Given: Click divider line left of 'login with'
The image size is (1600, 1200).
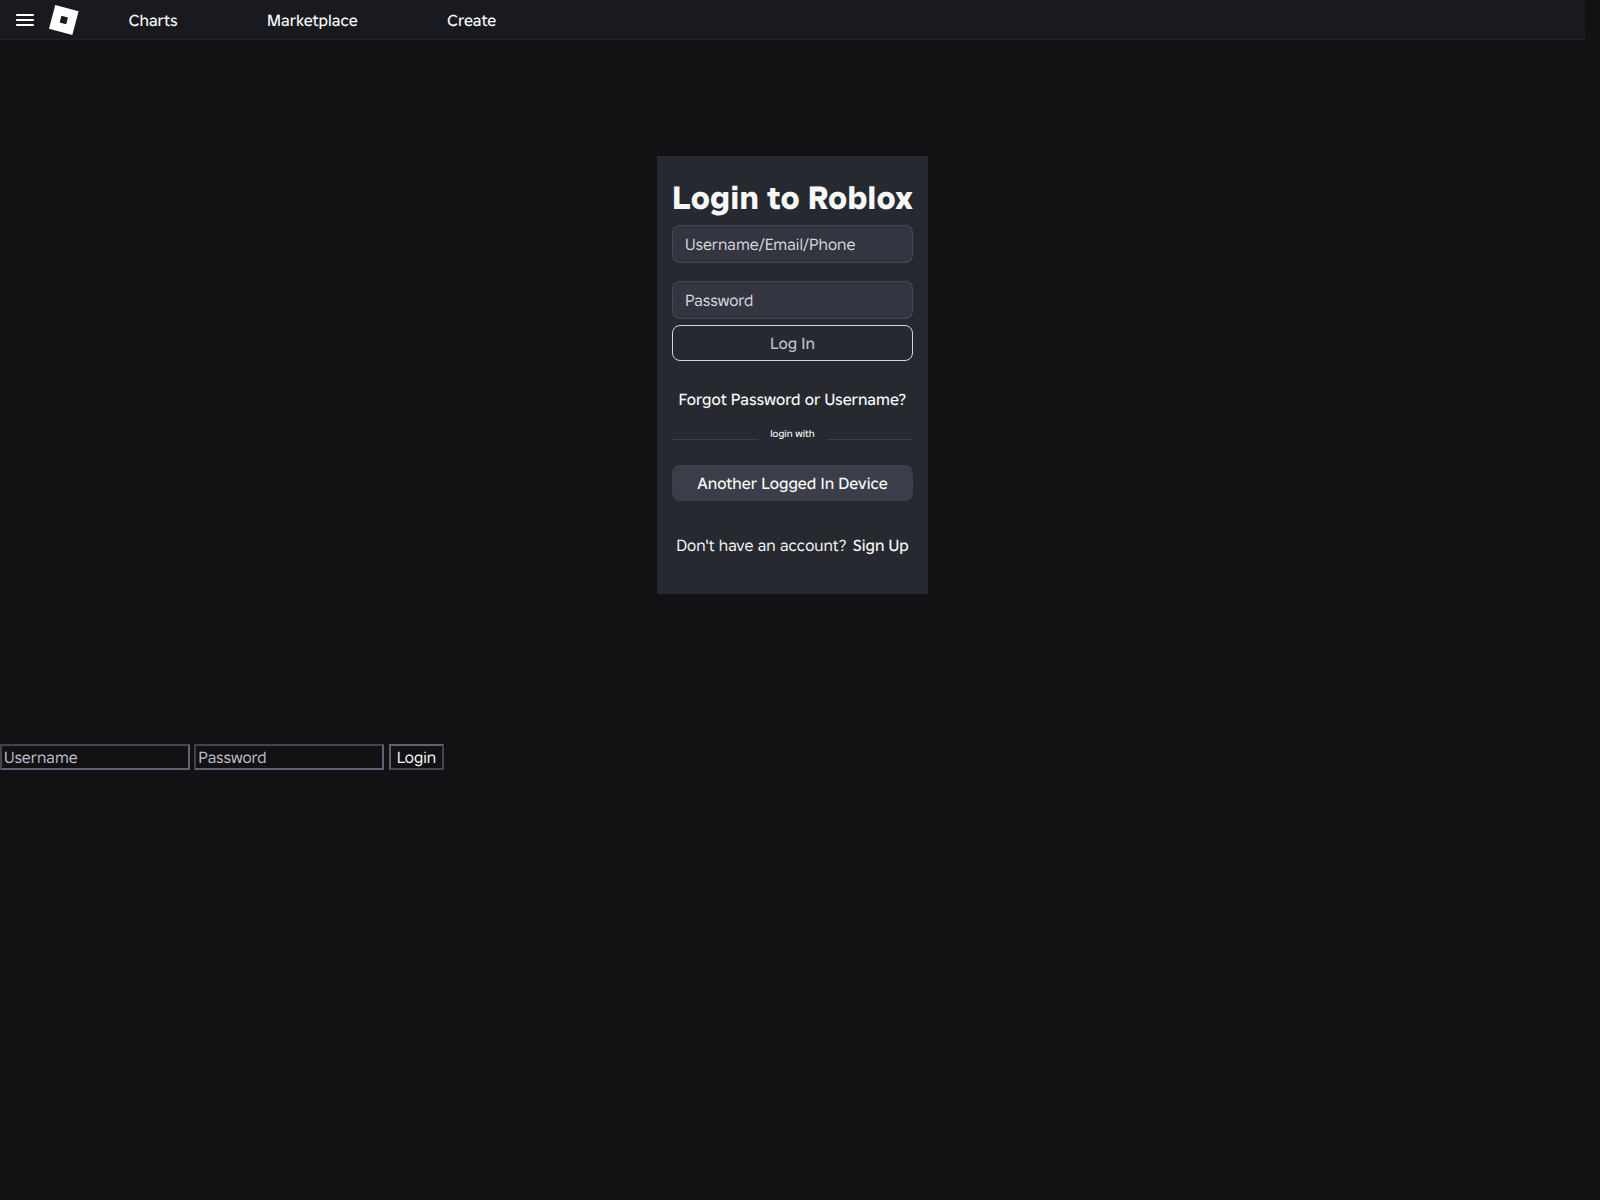Looking at the screenshot, I should 714,439.
